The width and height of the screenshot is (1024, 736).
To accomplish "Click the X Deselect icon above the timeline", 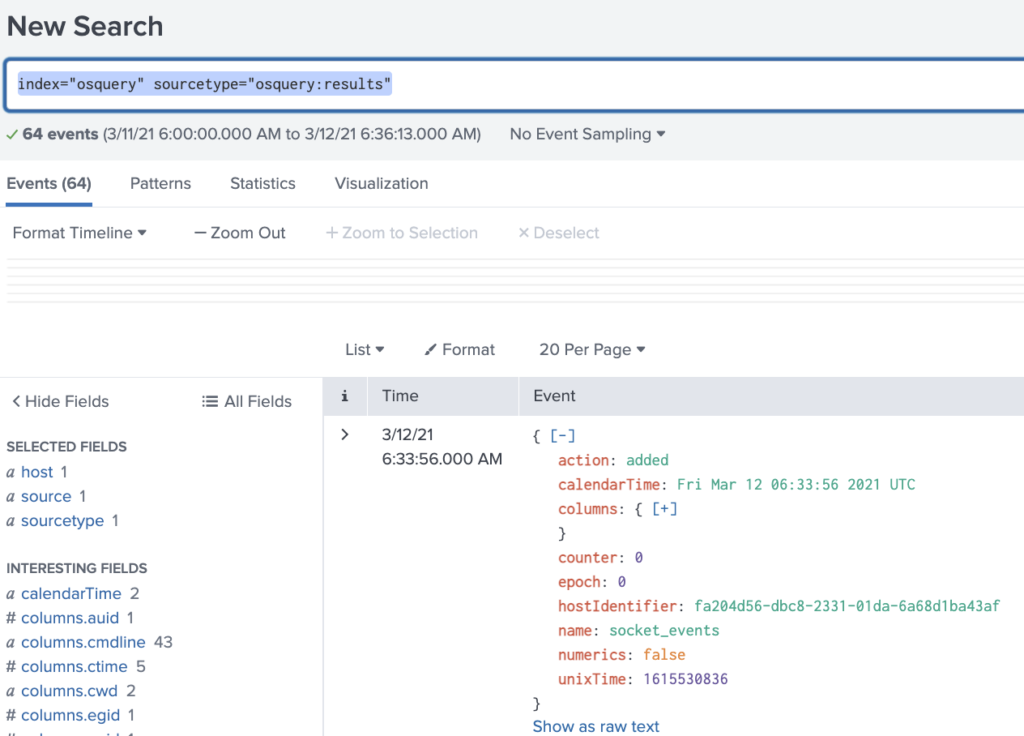I will 524,232.
